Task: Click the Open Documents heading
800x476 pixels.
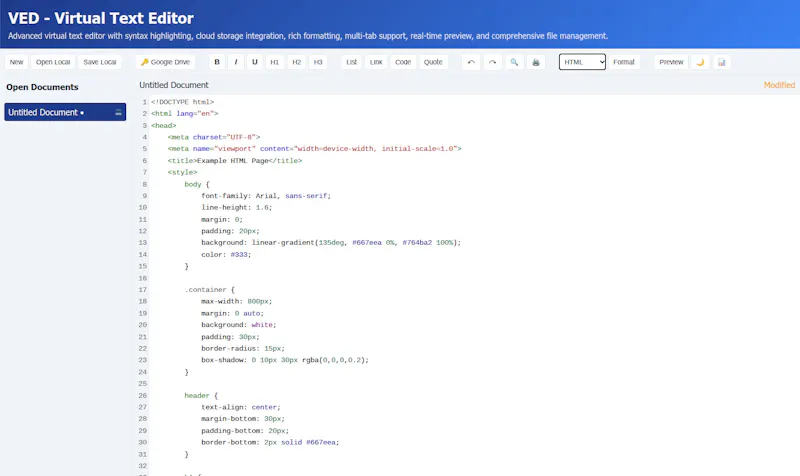Action: coord(42,87)
